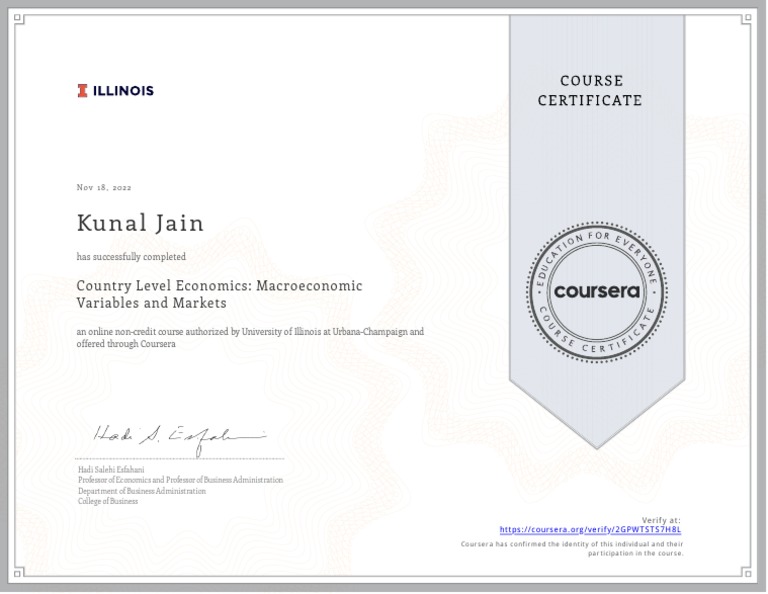
Task: Click 'Coursera has confirmed the identity' statement
Action: click(x=572, y=544)
